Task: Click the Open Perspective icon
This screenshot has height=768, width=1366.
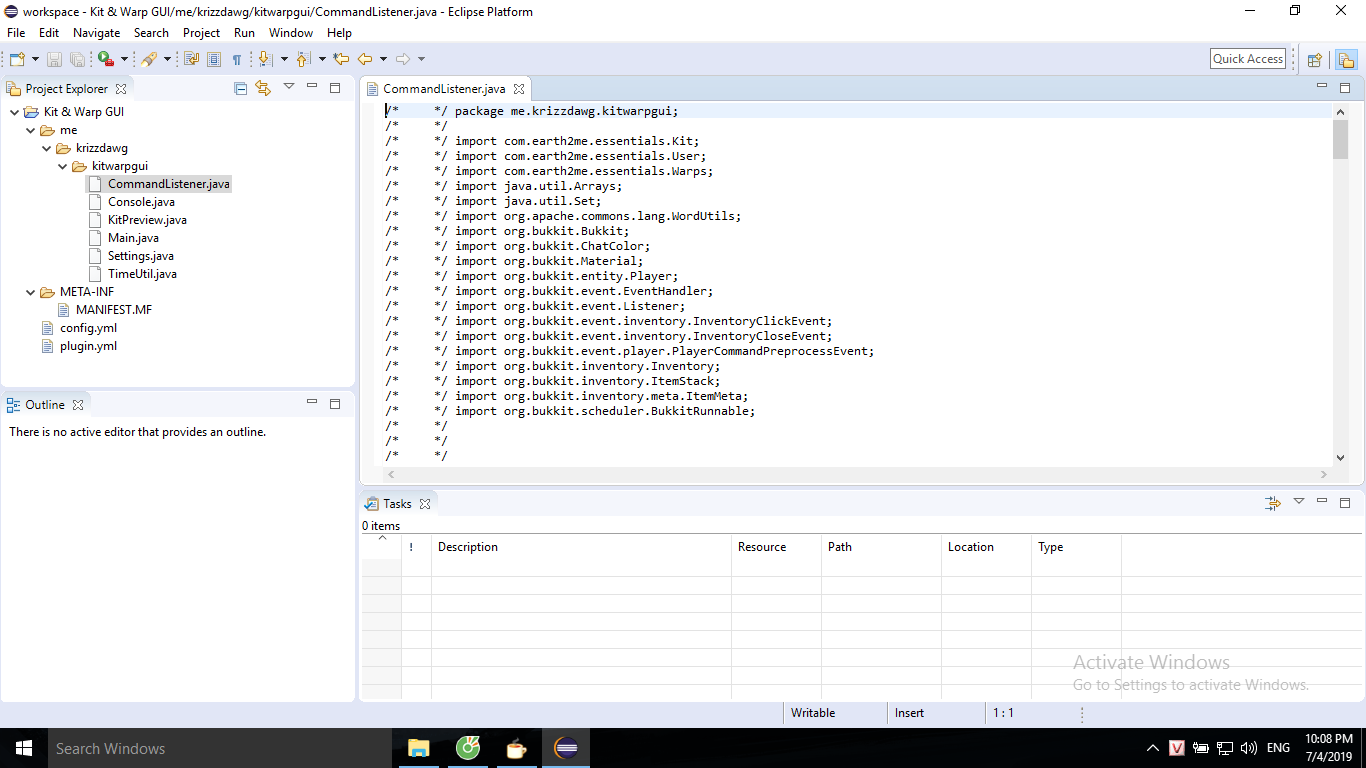Action: [1315, 60]
